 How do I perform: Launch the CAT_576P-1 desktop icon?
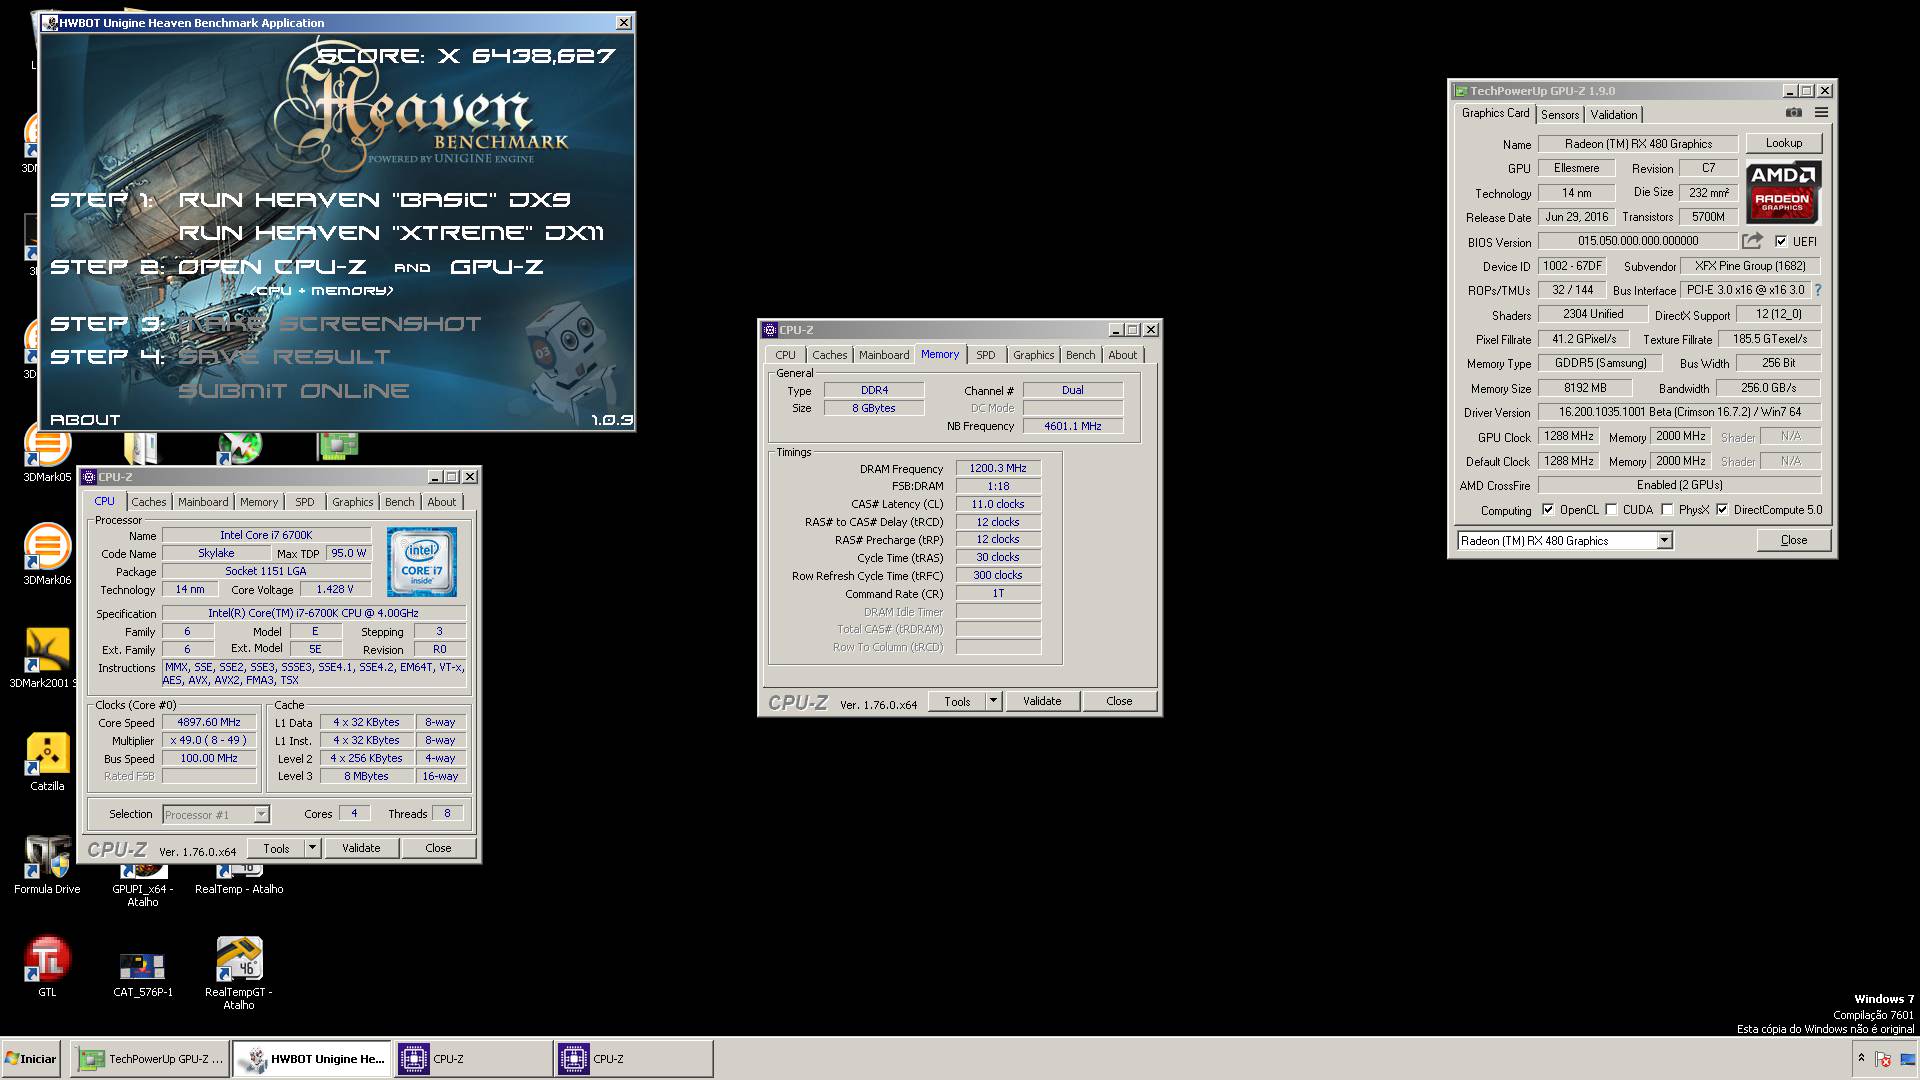pyautogui.click(x=143, y=974)
